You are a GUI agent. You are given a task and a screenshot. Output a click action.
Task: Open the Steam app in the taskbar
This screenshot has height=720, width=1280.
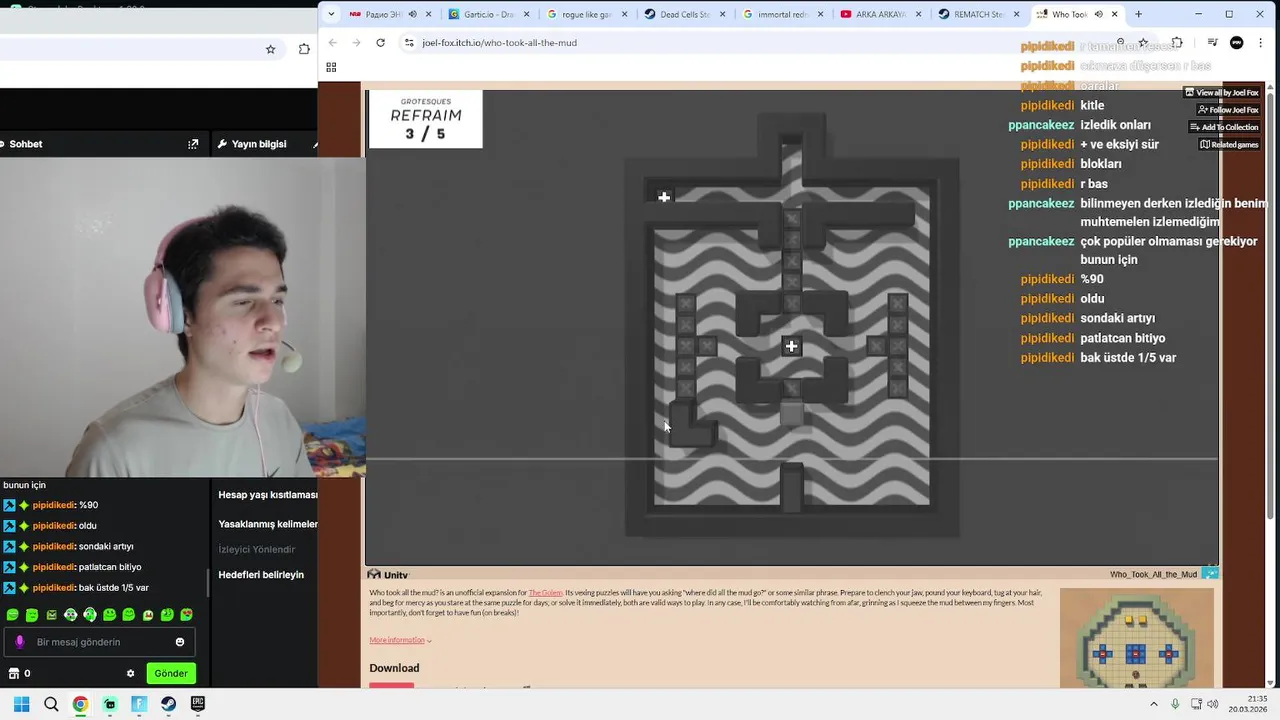click(x=168, y=704)
